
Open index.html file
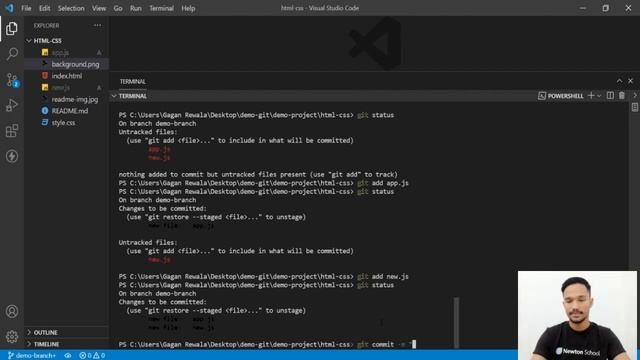pos(66,76)
